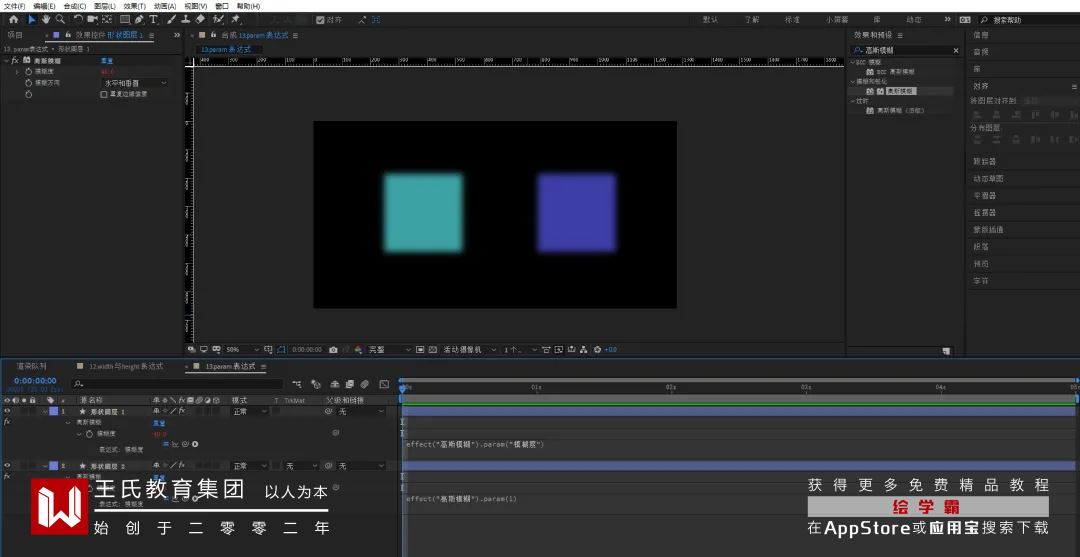Click the 重置 reset link in Effect Controls
This screenshot has height=557, width=1080.
click(x=107, y=61)
